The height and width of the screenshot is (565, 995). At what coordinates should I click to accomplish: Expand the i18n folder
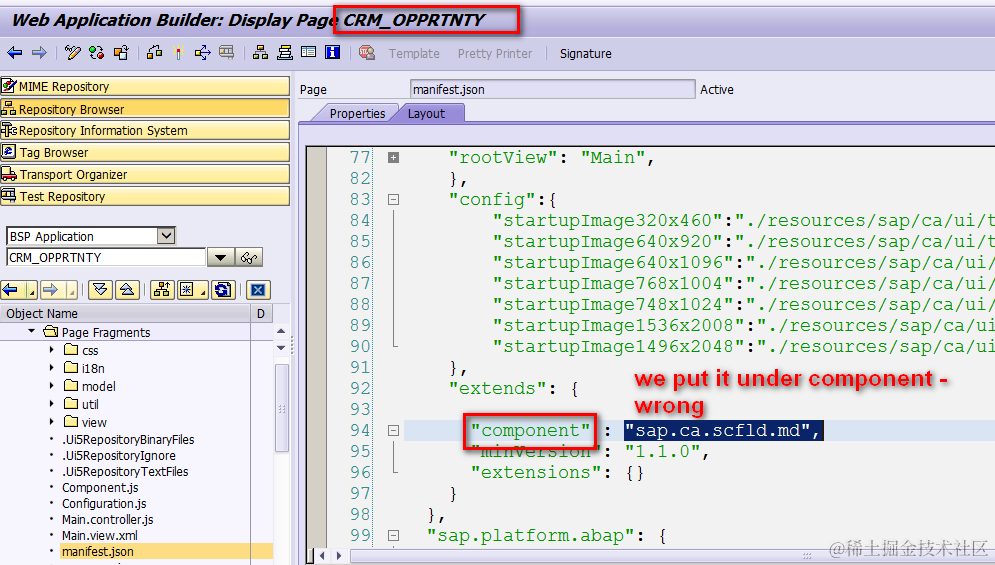point(52,368)
